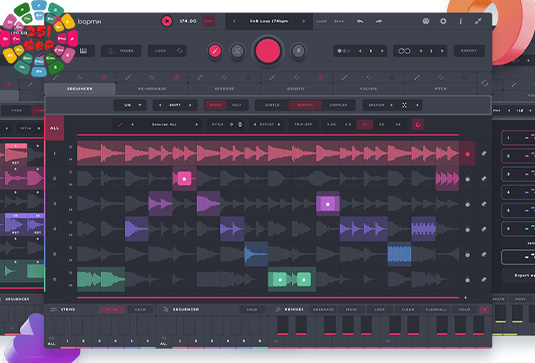Go to the previous preset arrow

234,21
